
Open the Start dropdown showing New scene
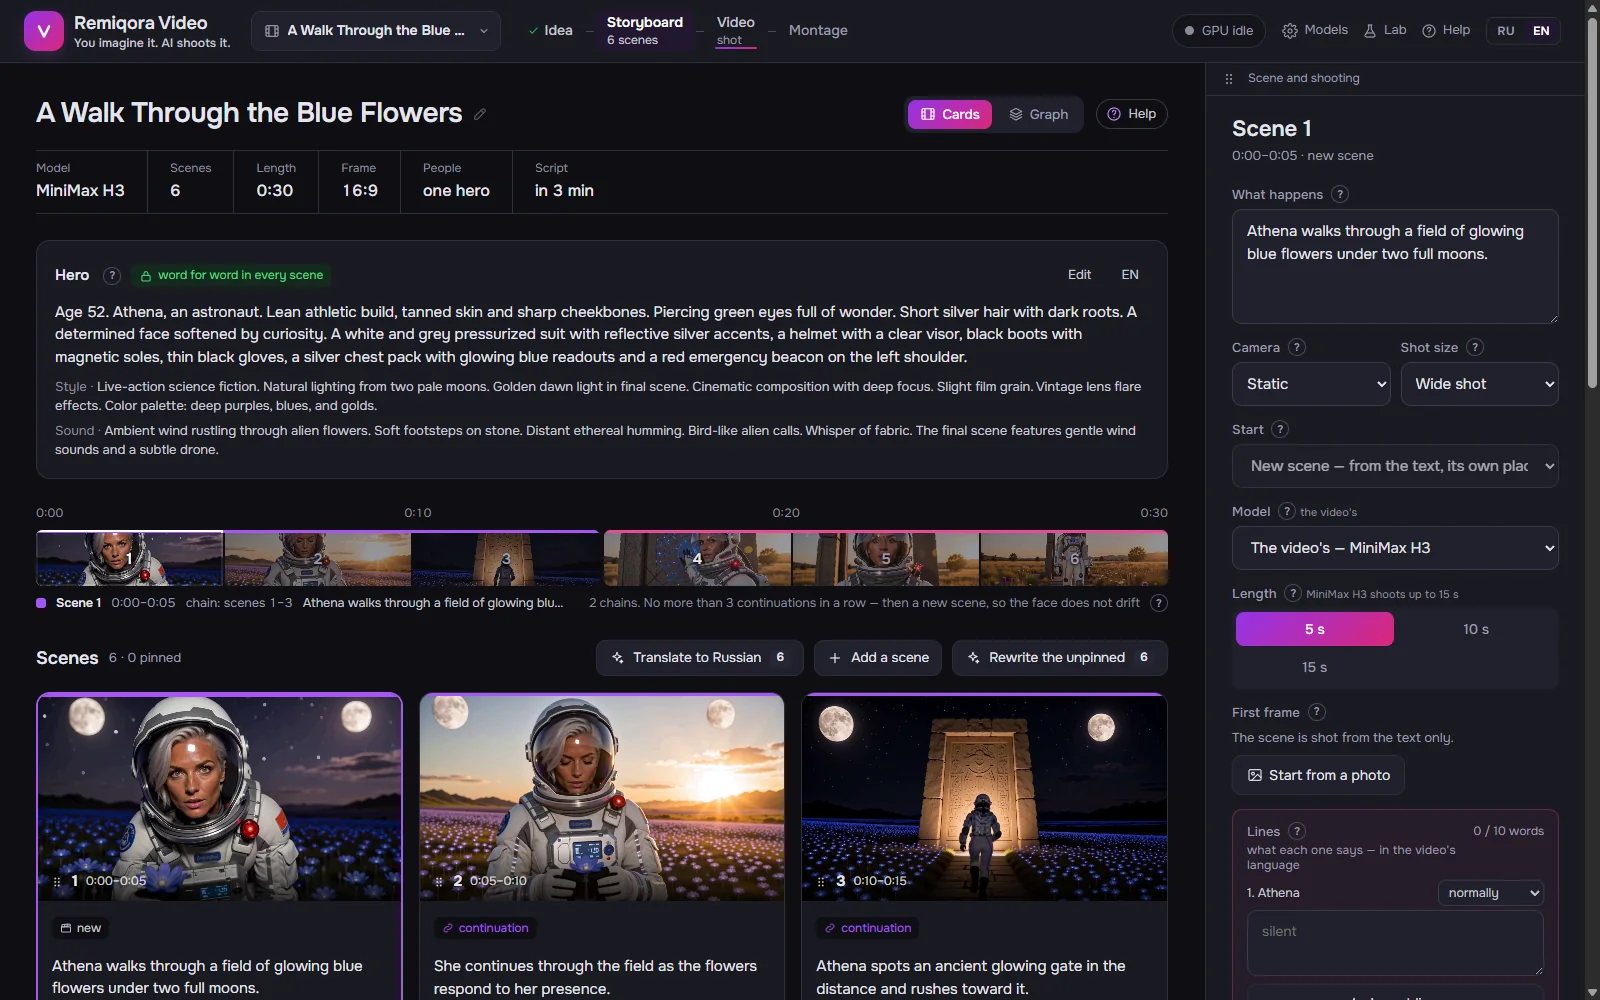pos(1395,466)
